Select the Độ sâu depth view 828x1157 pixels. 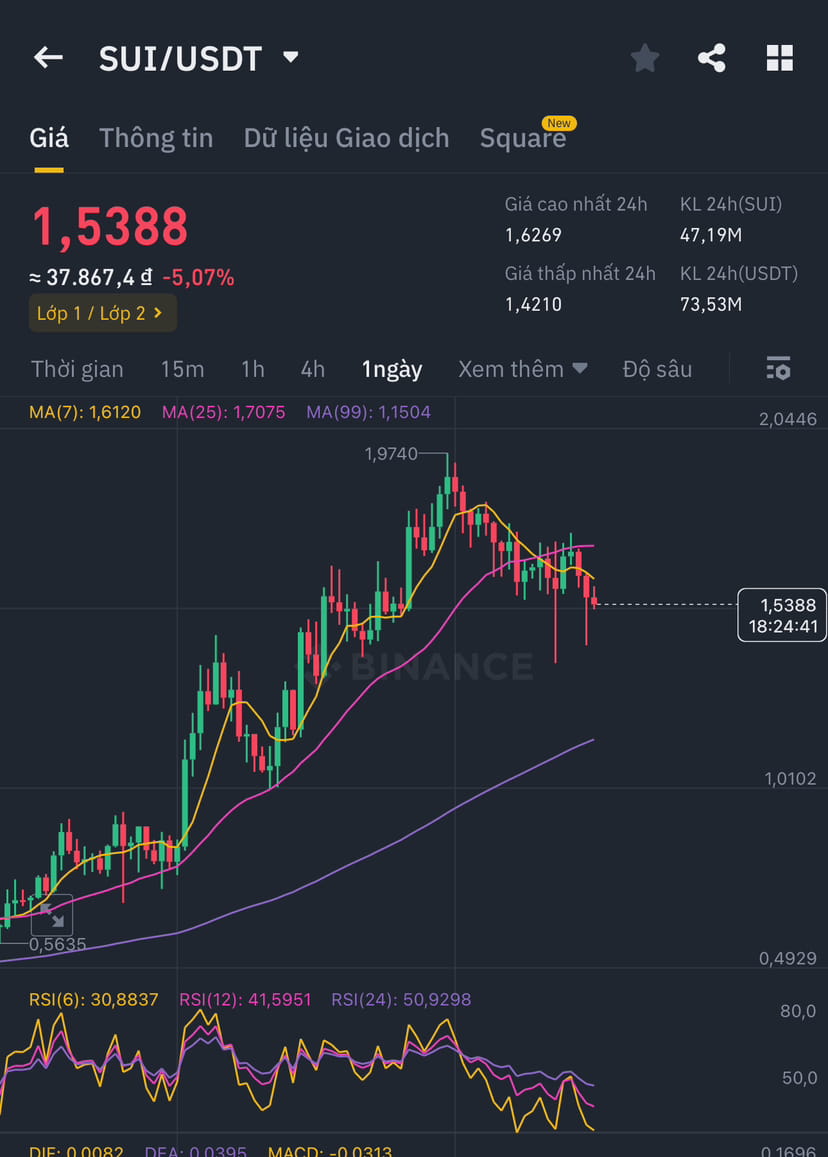pos(656,369)
